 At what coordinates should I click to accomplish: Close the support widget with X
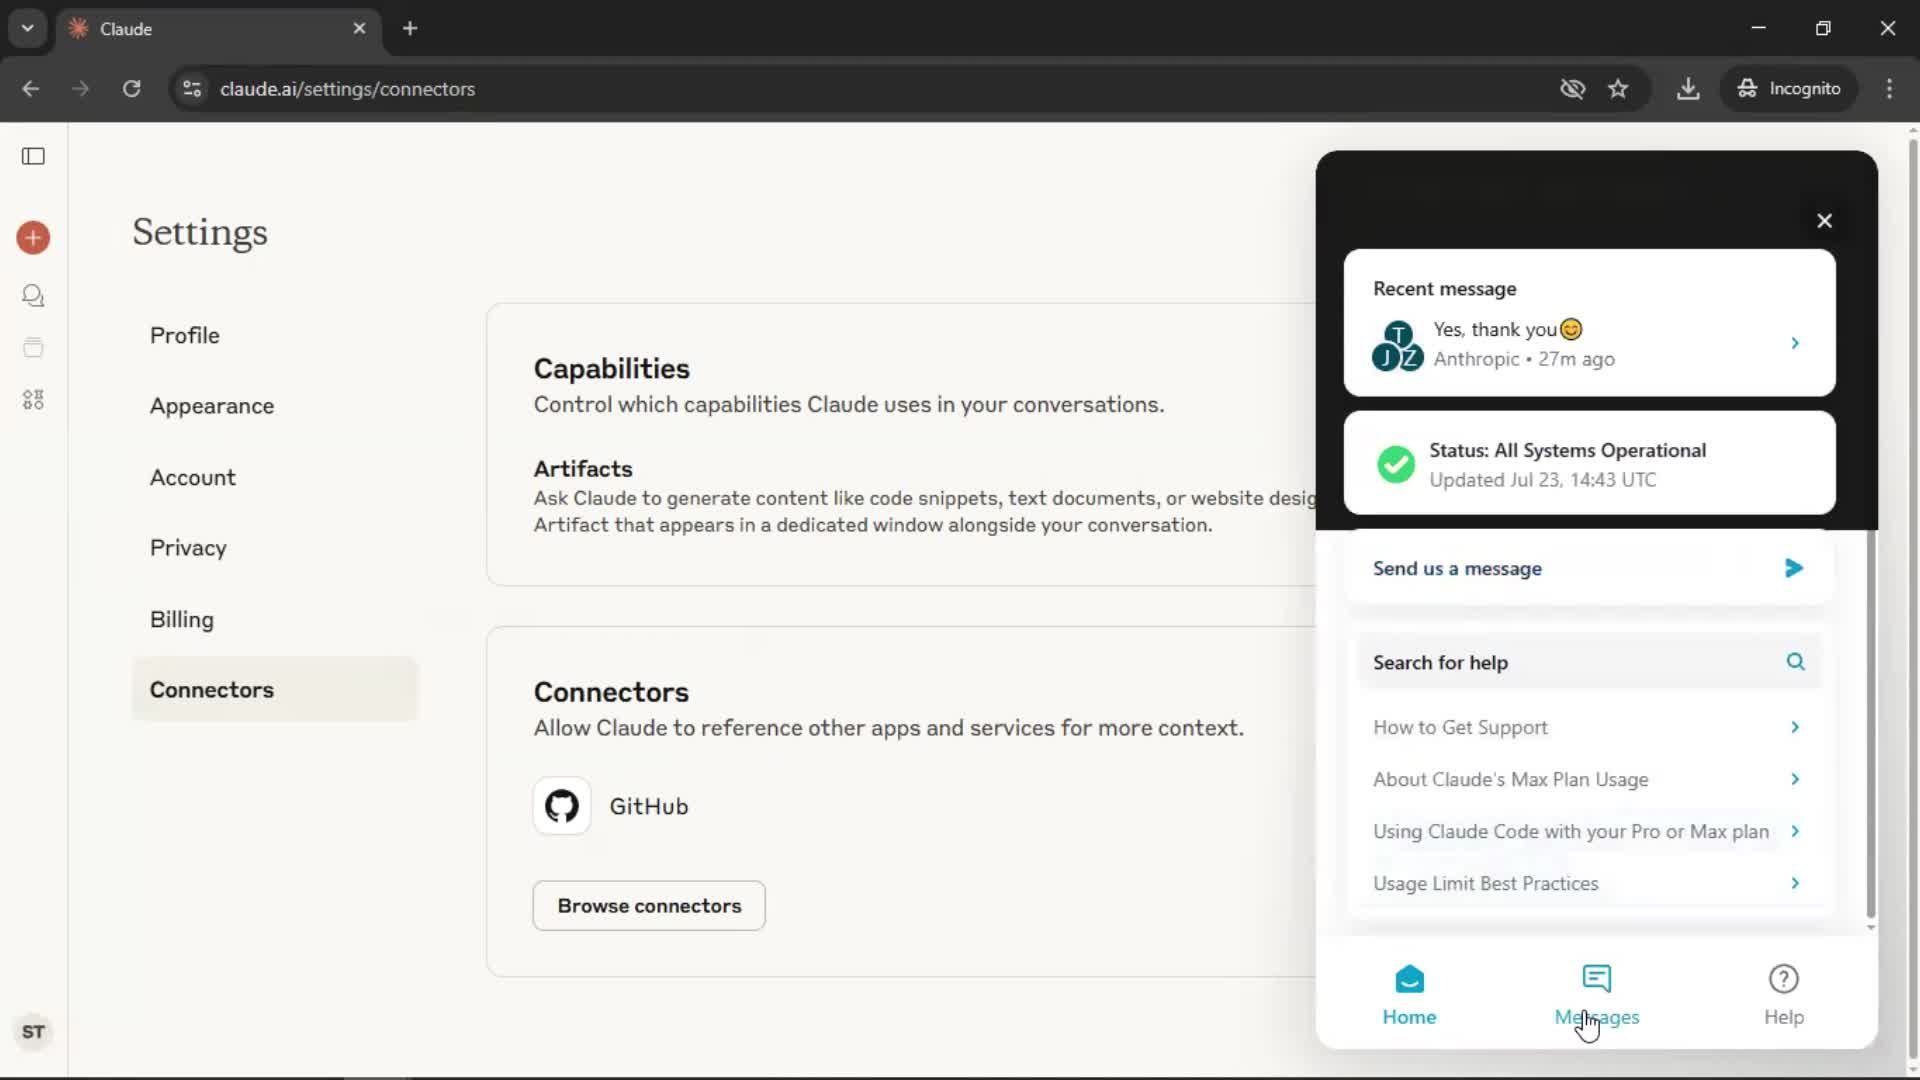coord(1824,221)
